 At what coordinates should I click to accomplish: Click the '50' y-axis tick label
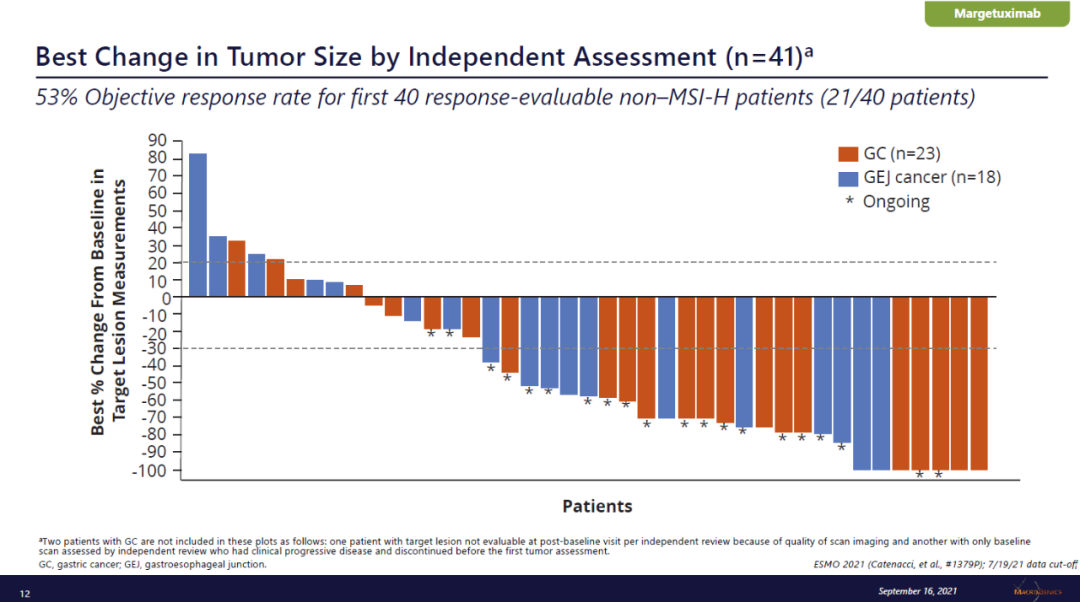157,211
